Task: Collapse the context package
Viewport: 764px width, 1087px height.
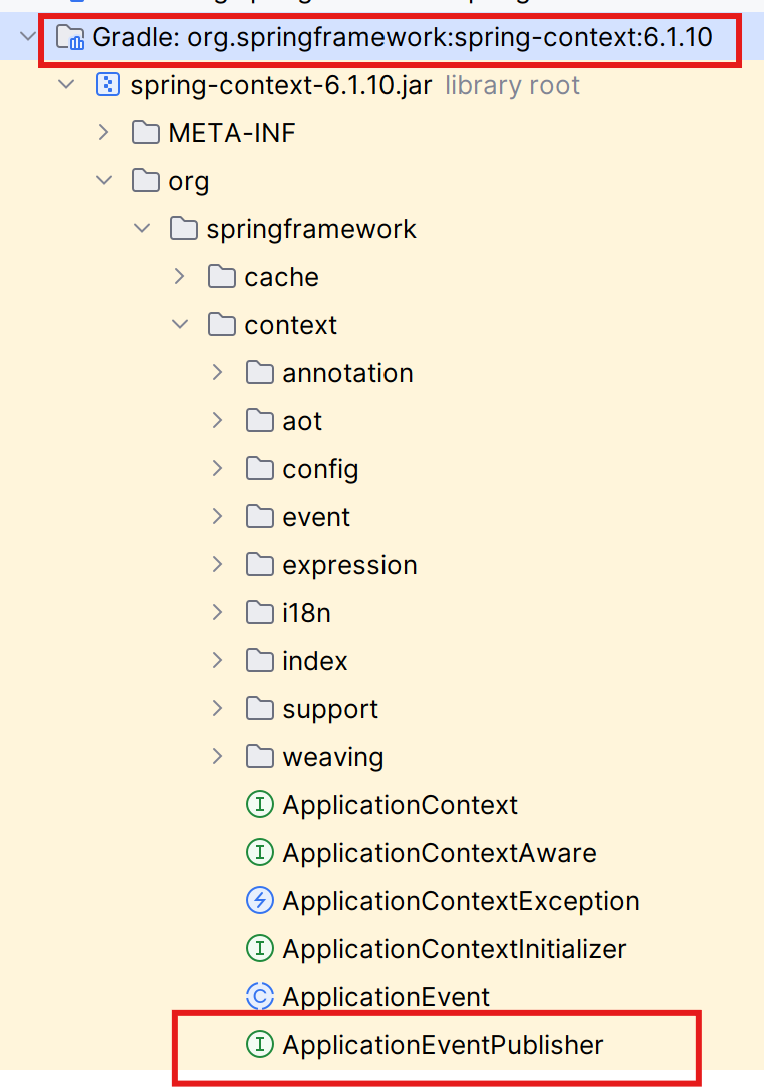Action: tap(180, 325)
